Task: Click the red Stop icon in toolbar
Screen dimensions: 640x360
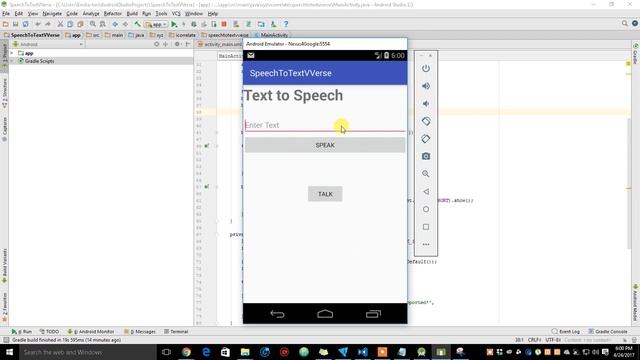Action: tap(224, 24)
